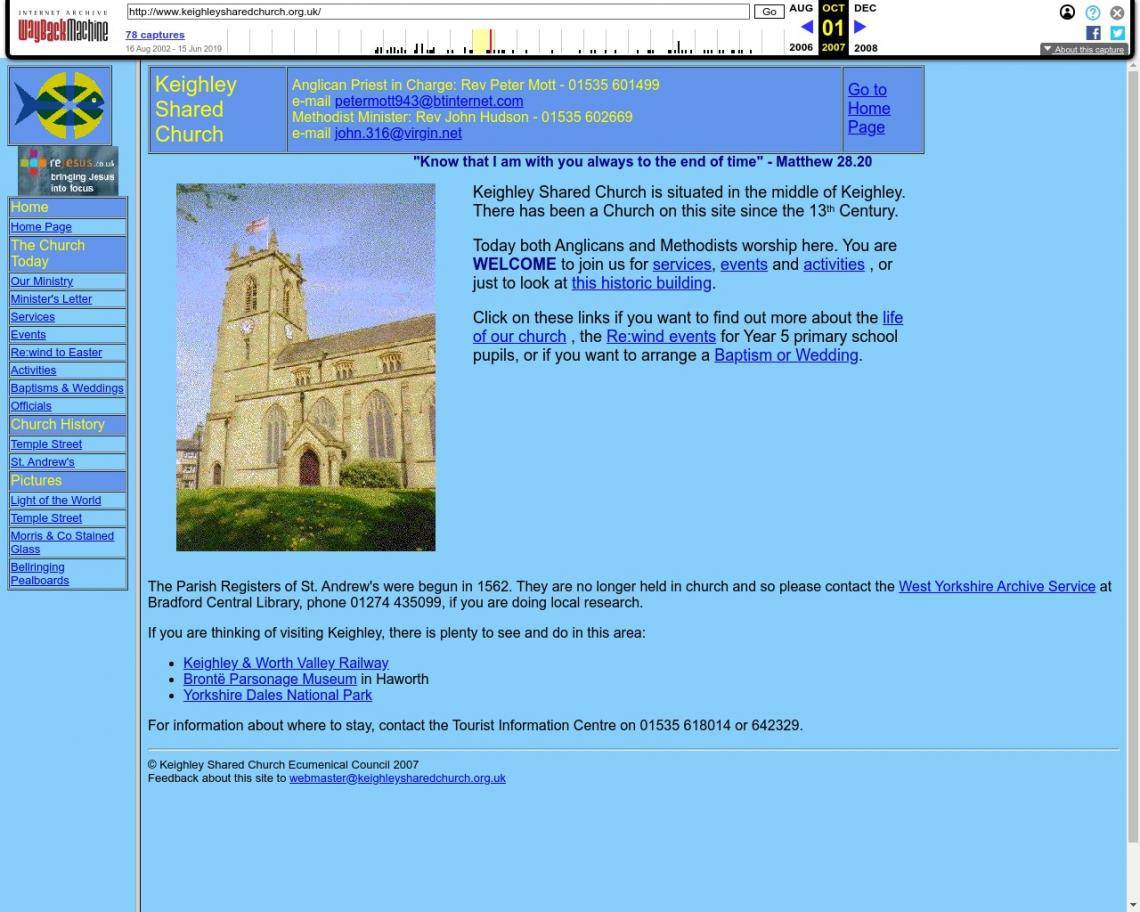Open the Wayback user account icon
Image resolution: width=1140 pixels, height=912 pixels.
tap(1067, 12)
